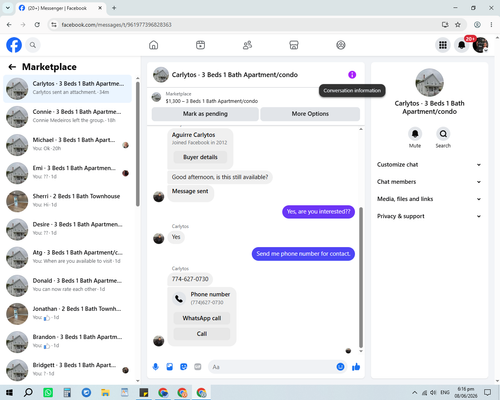Image resolution: width=500 pixels, height=400 pixels.
Task: Open WhatsApp from the Windows taskbar
Action: [48, 392]
